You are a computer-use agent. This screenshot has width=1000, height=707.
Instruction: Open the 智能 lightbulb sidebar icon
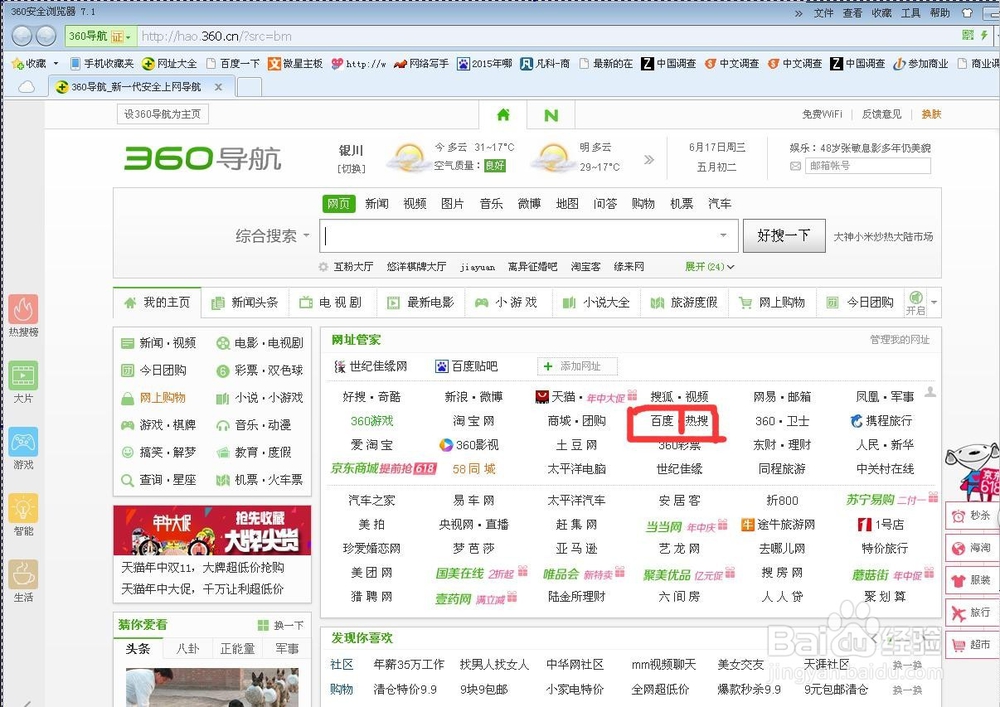tap(23, 508)
